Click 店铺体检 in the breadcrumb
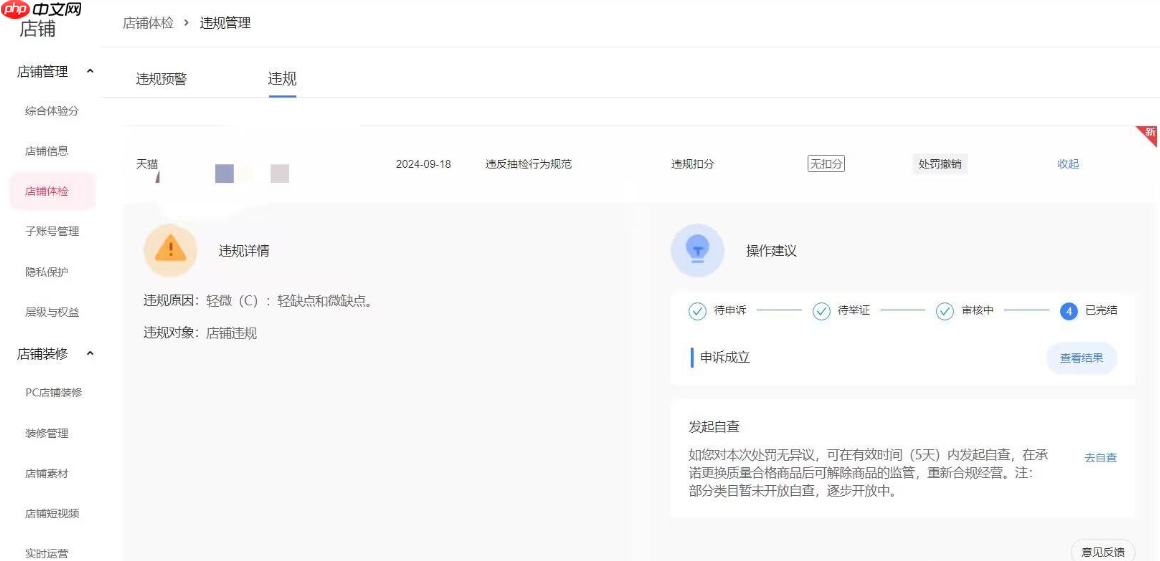Image resolution: width=1160 pixels, height=561 pixels. click(148, 23)
